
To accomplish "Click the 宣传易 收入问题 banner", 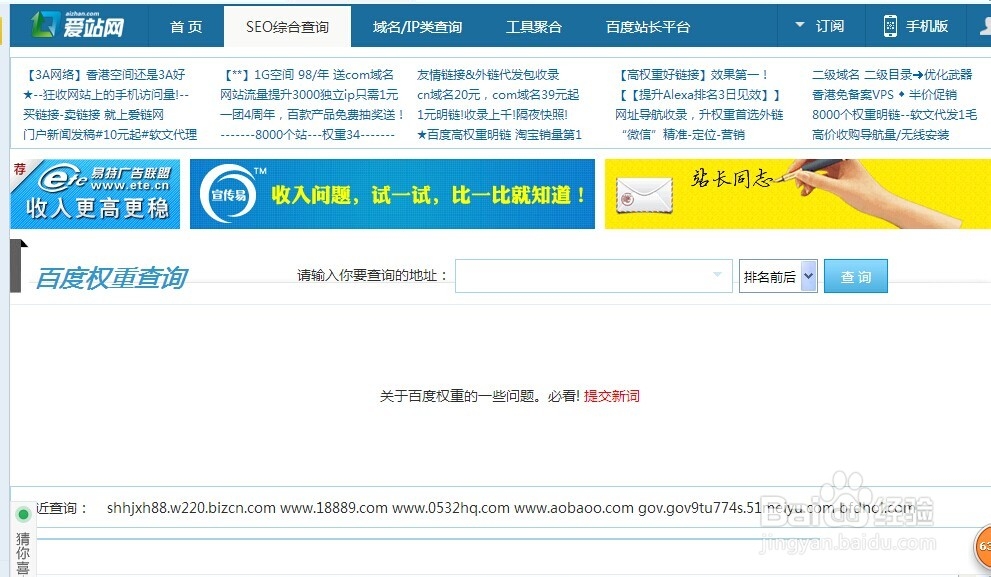I will pos(392,194).
